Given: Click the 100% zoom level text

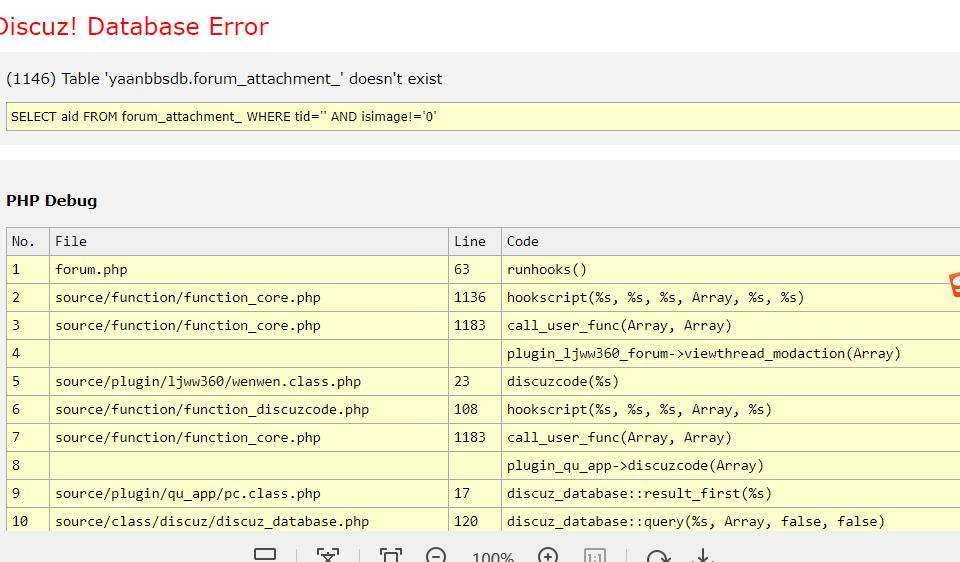Looking at the screenshot, I should (493, 556).
